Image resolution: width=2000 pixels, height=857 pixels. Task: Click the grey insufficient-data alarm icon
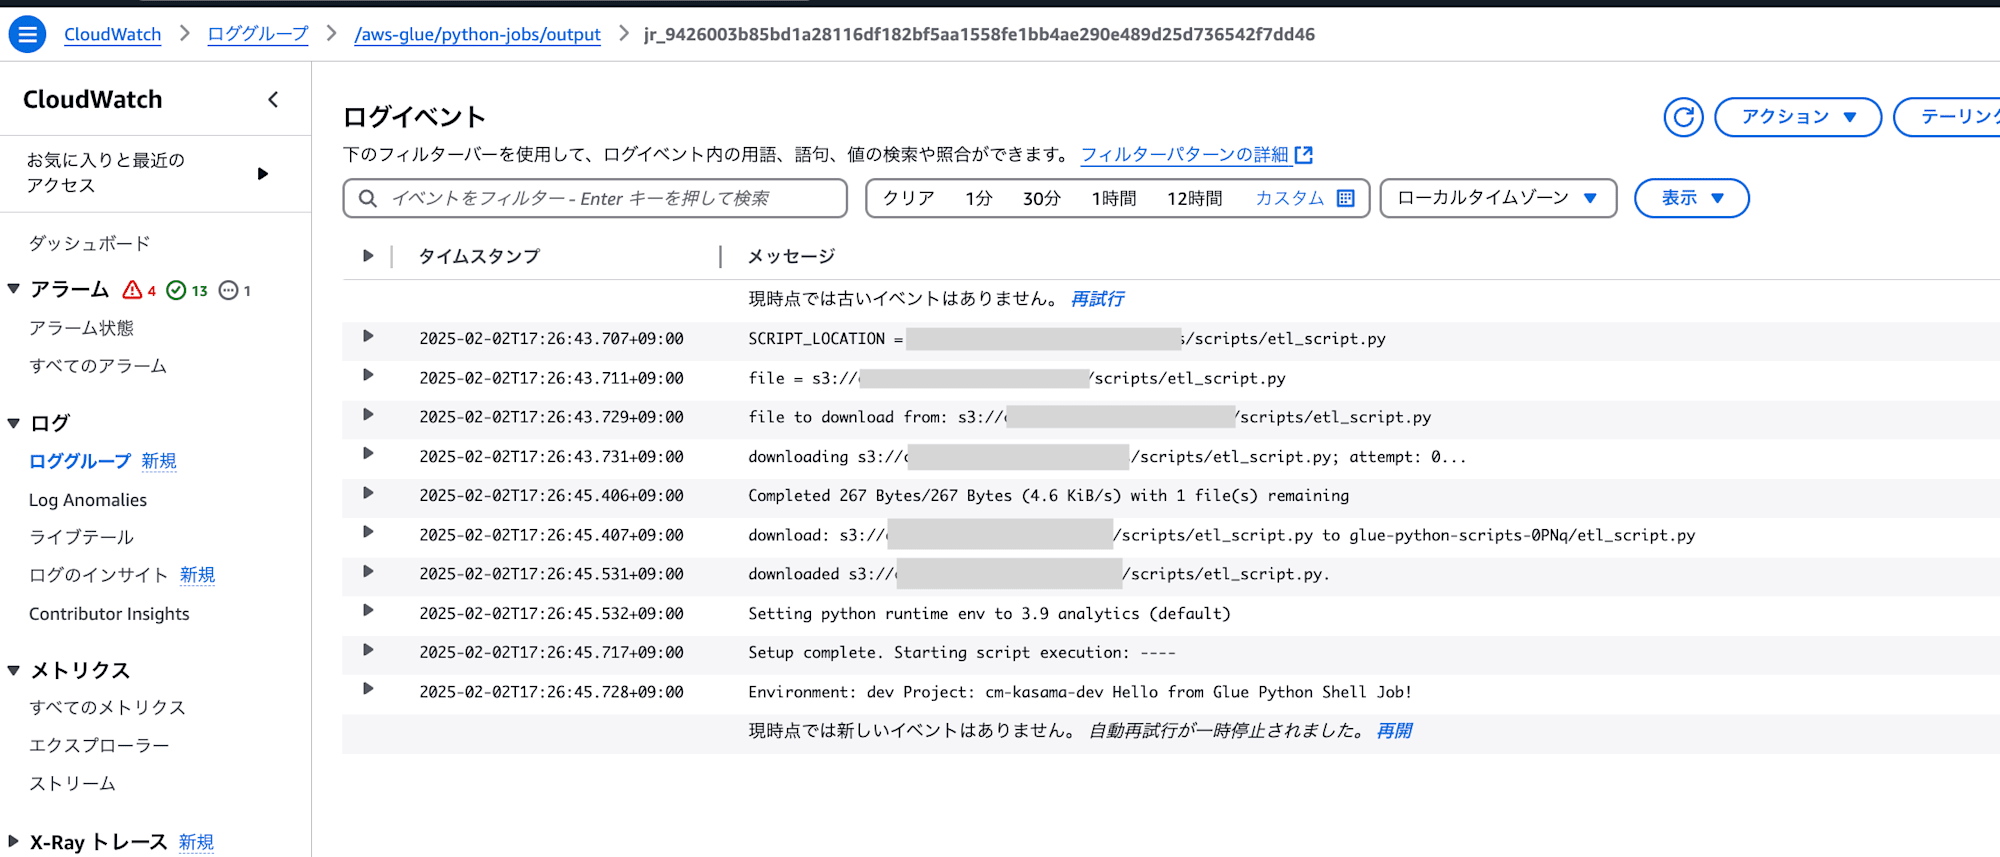[x=228, y=290]
